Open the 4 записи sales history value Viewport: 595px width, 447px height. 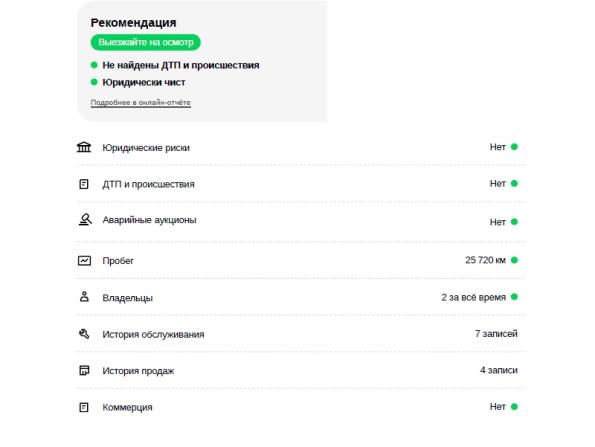(499, 370)
